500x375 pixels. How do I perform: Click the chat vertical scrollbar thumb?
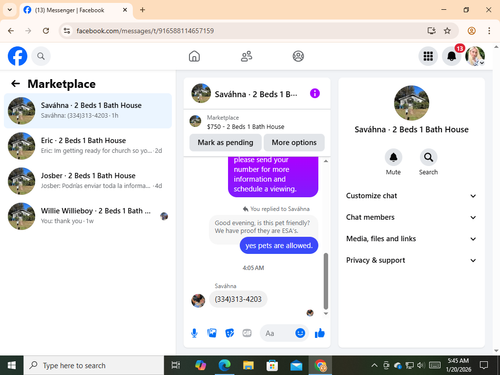pos(326,281)
